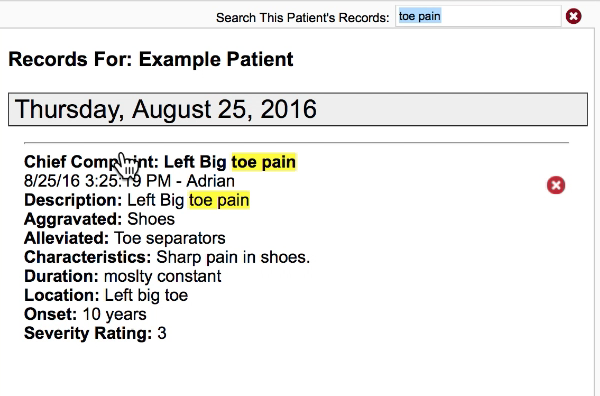Open the Chief Complaint: Left Big toe pain heading
600x396 pixels.
[x=160, y=162]
